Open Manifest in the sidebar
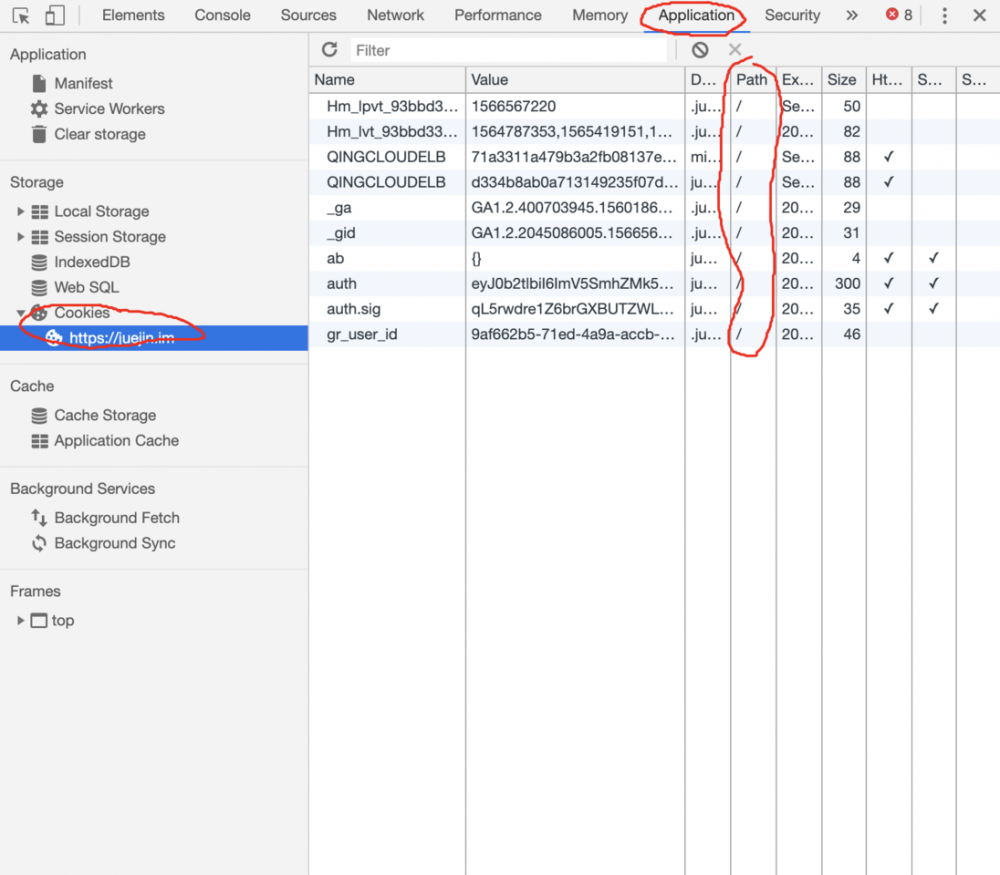The image size is (1000, 875). [x=84, y=84]
